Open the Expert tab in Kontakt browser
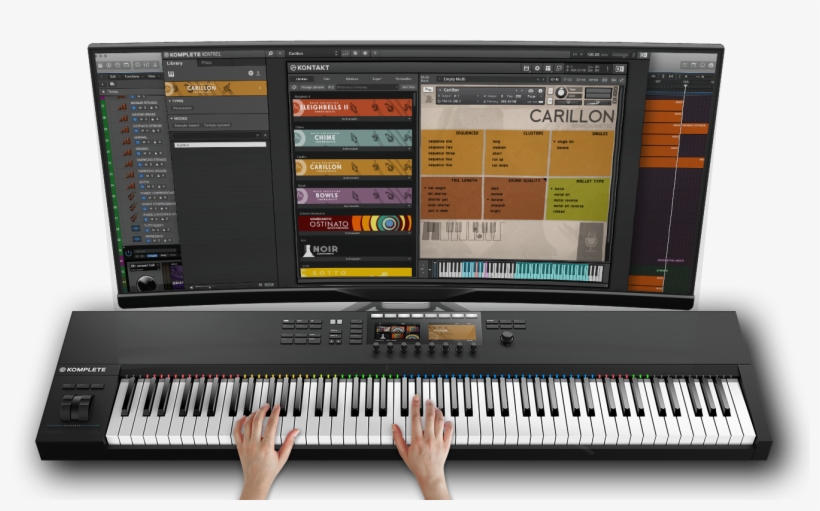 point(377,80)
